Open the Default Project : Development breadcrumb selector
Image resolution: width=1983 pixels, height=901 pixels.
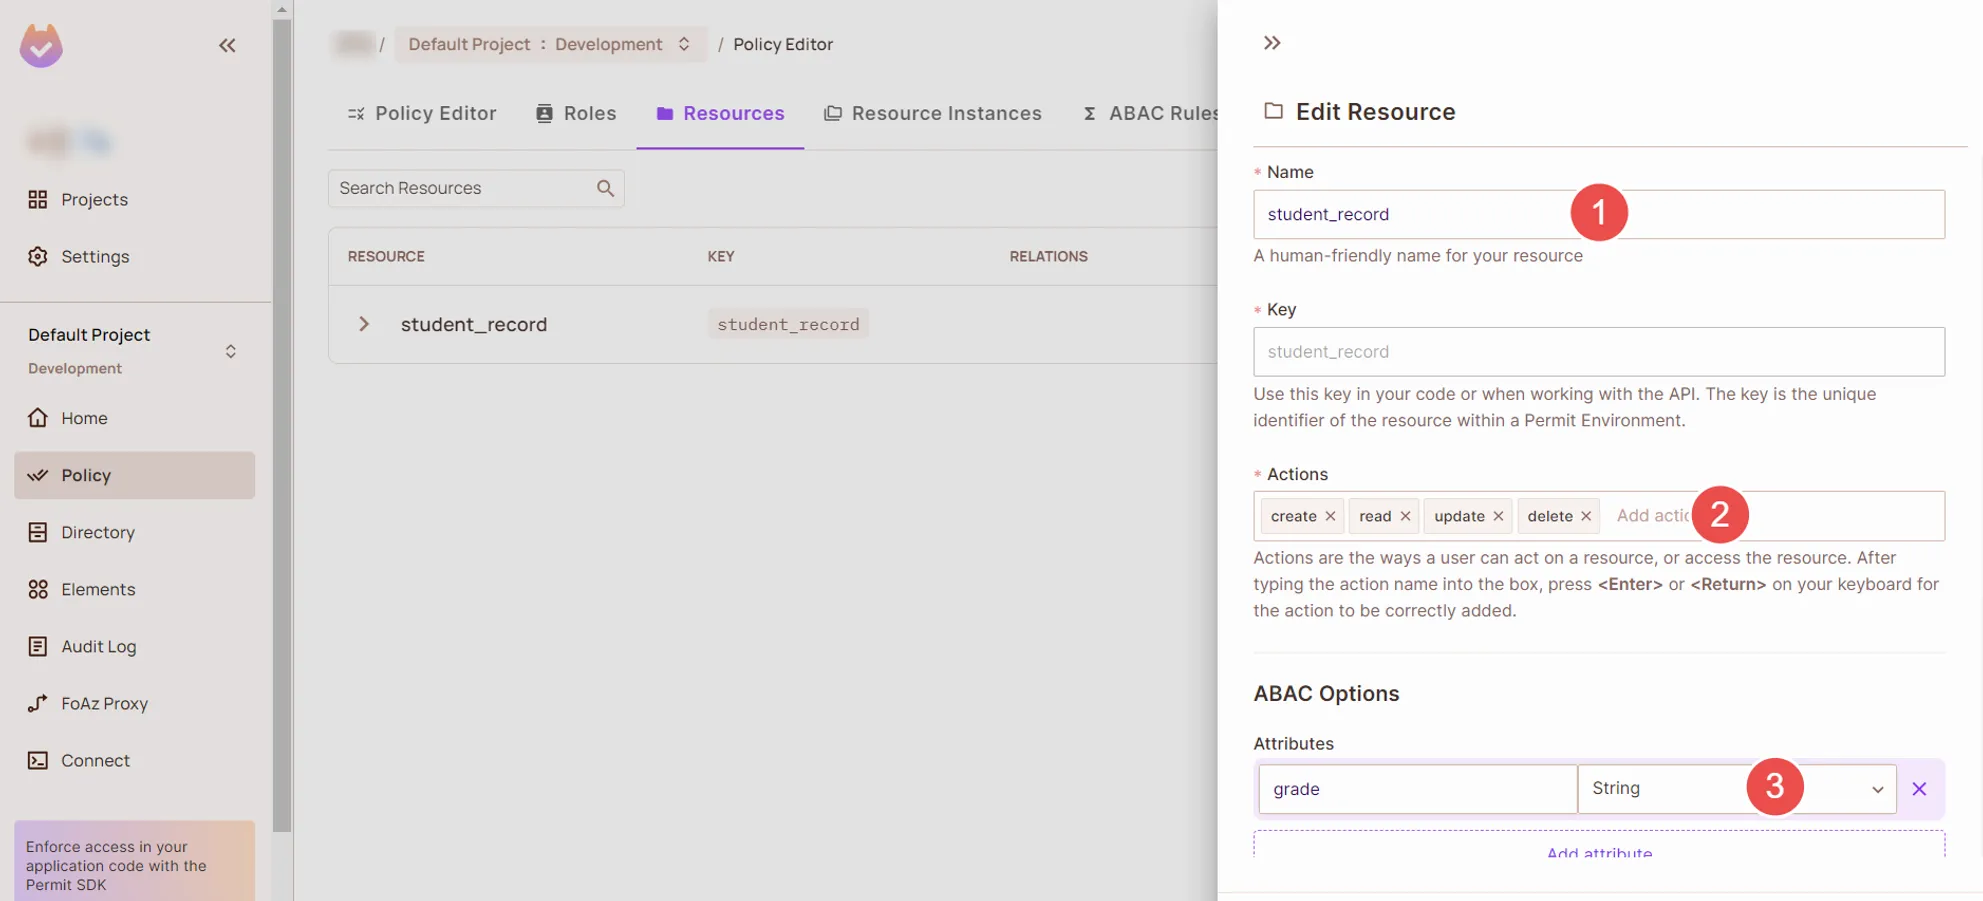pos(549,44)
